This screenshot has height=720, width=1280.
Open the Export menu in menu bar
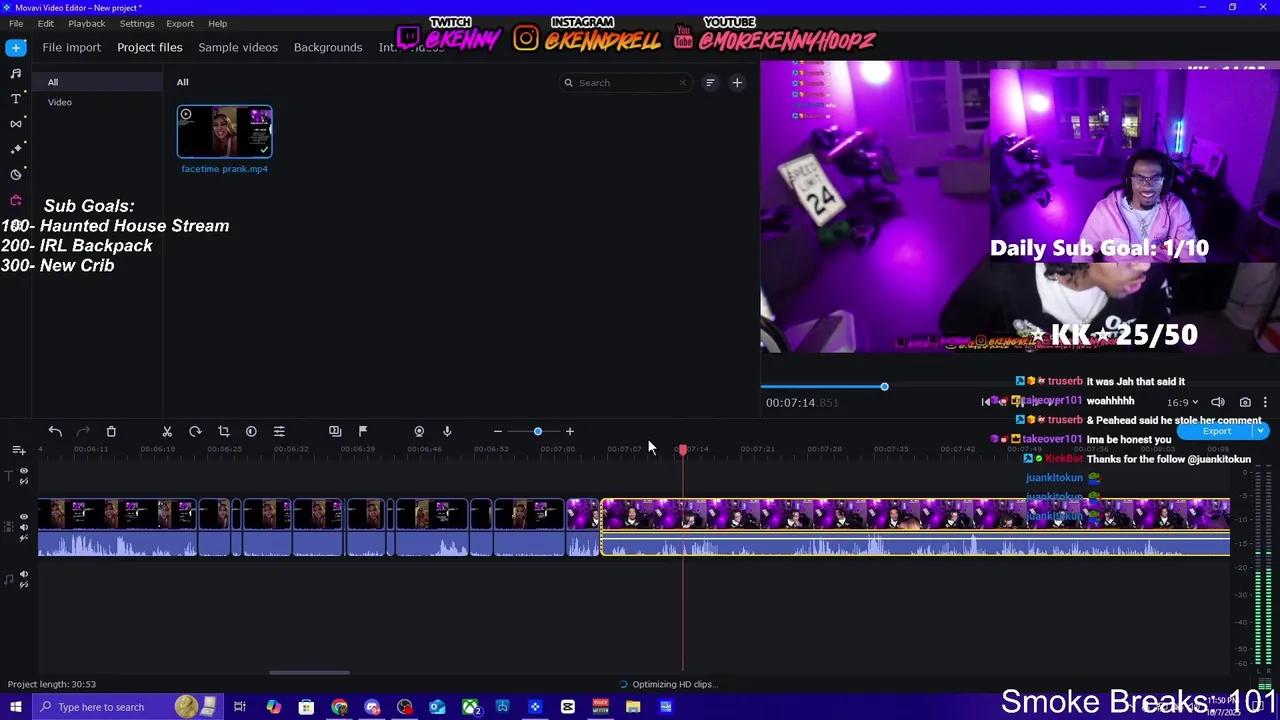click(180, 23)
